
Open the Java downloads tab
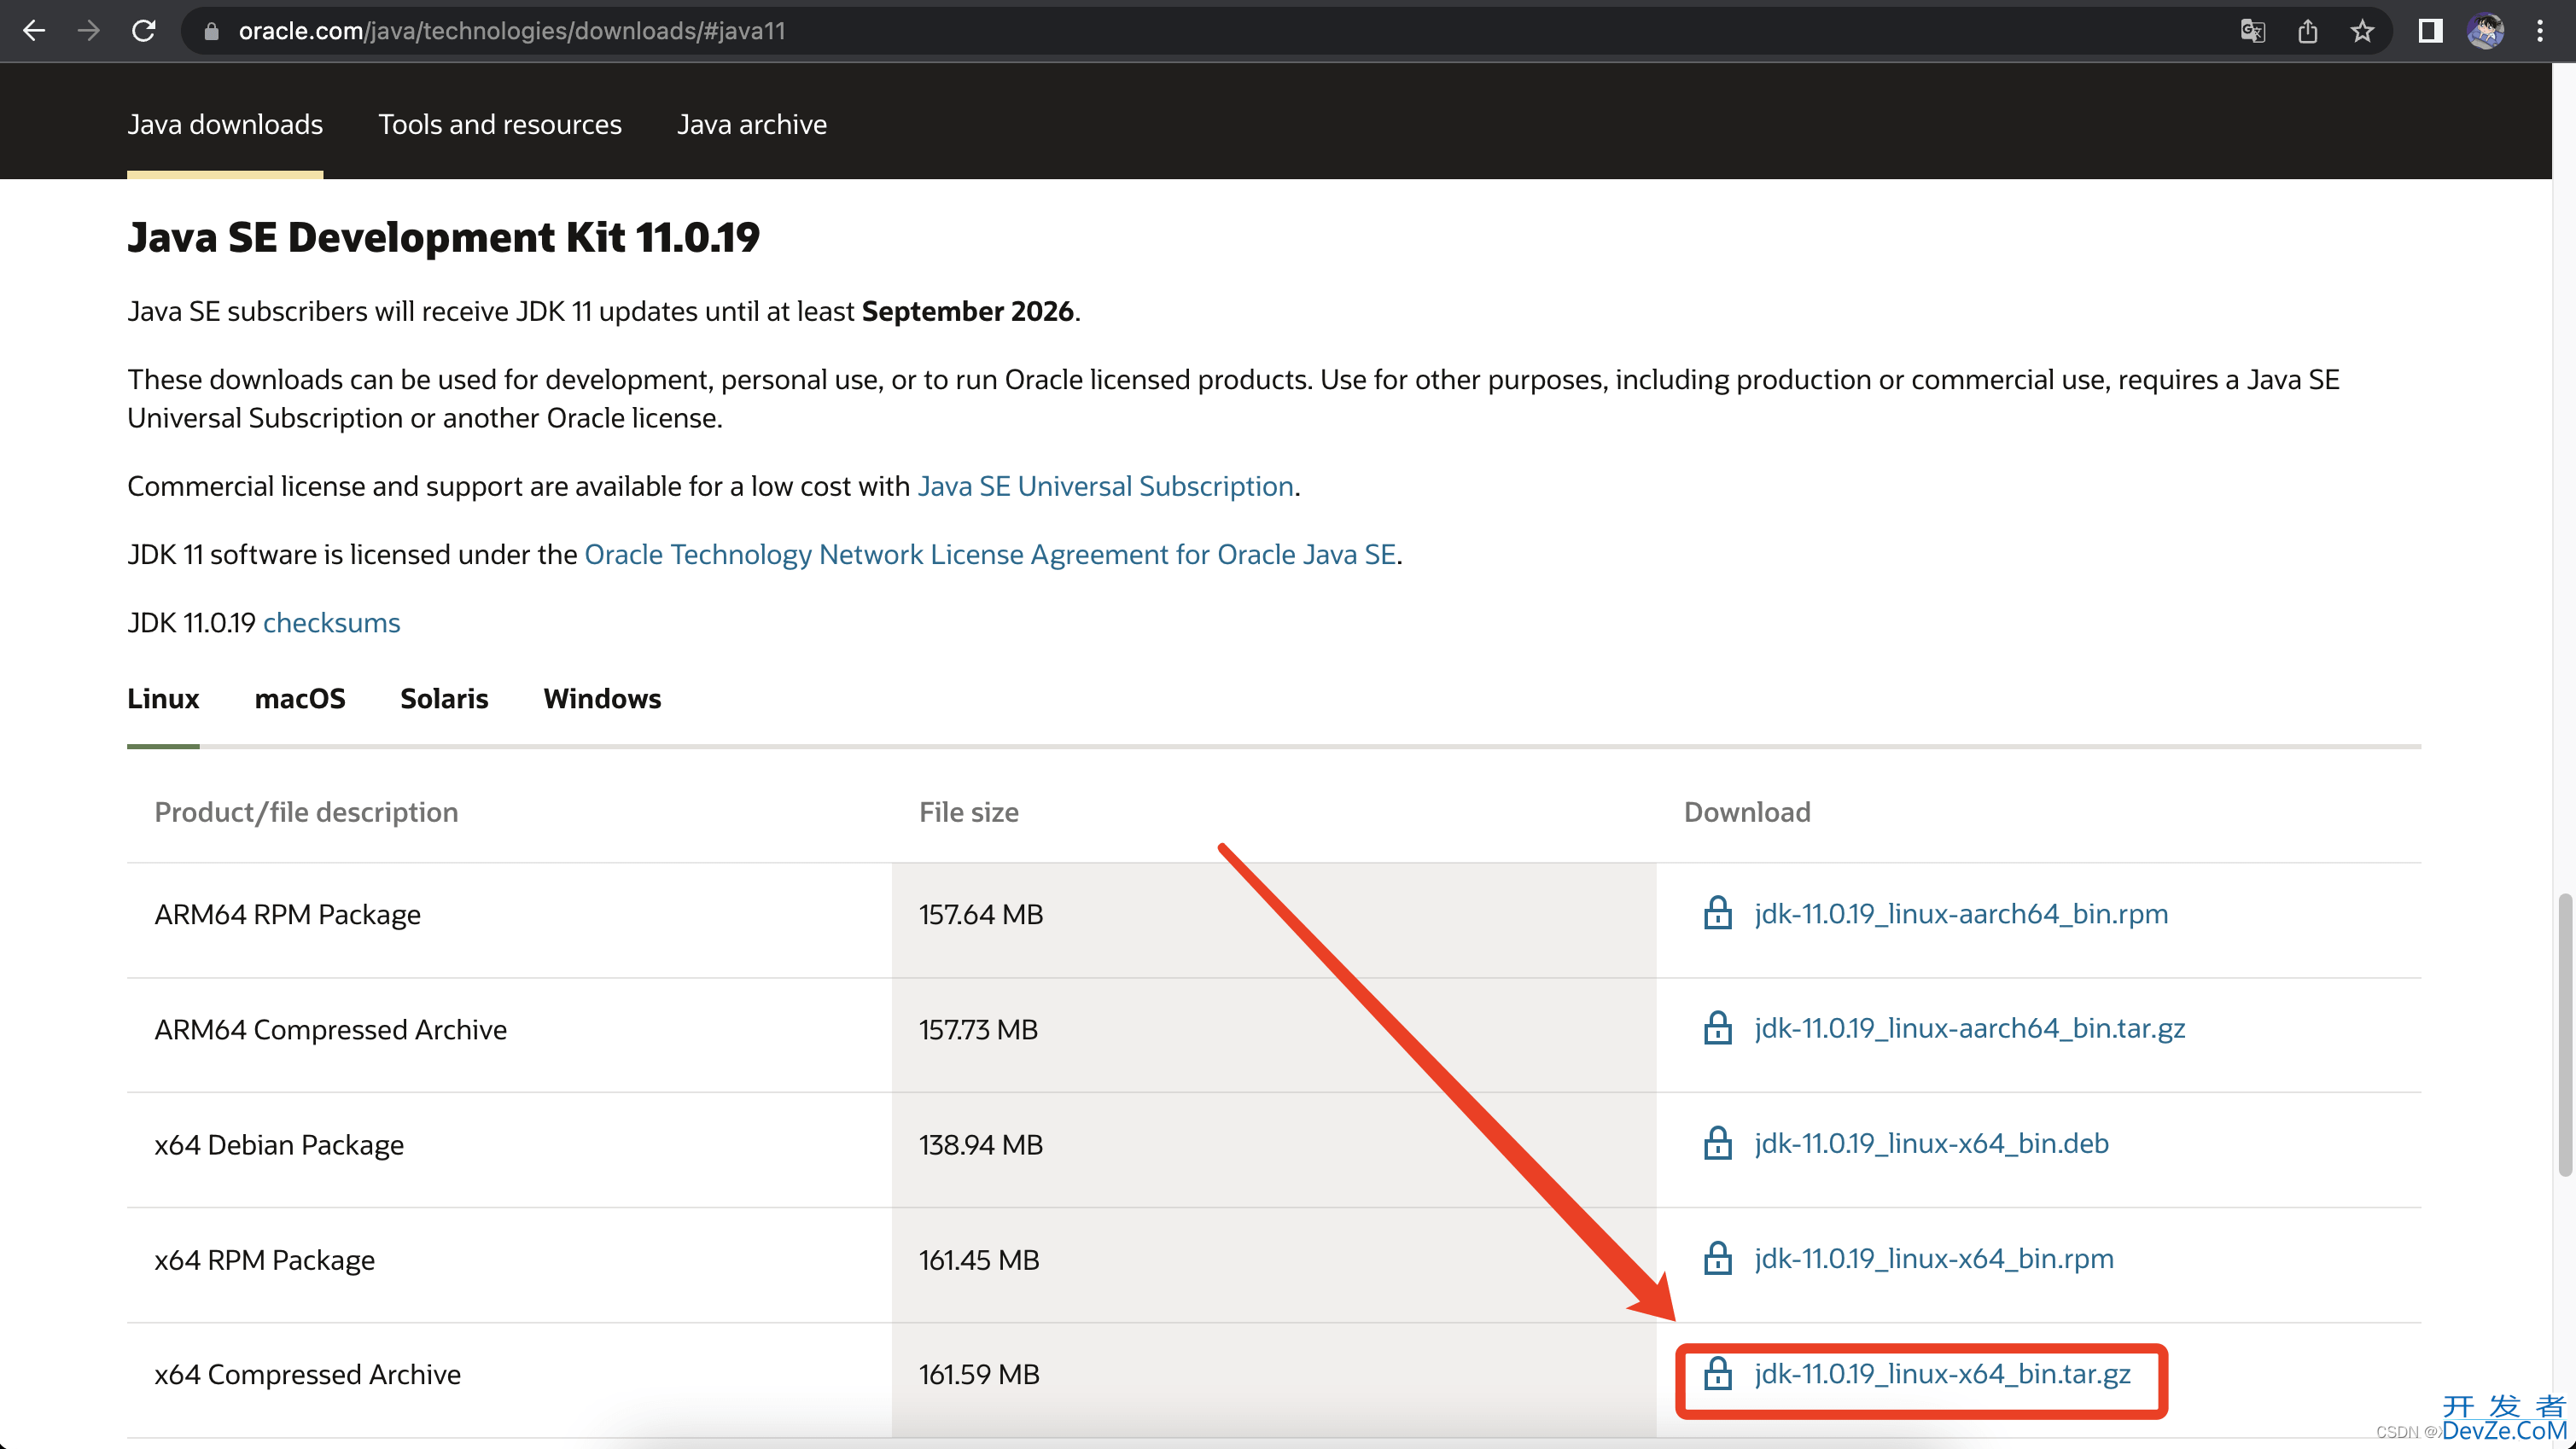point(225,124)
